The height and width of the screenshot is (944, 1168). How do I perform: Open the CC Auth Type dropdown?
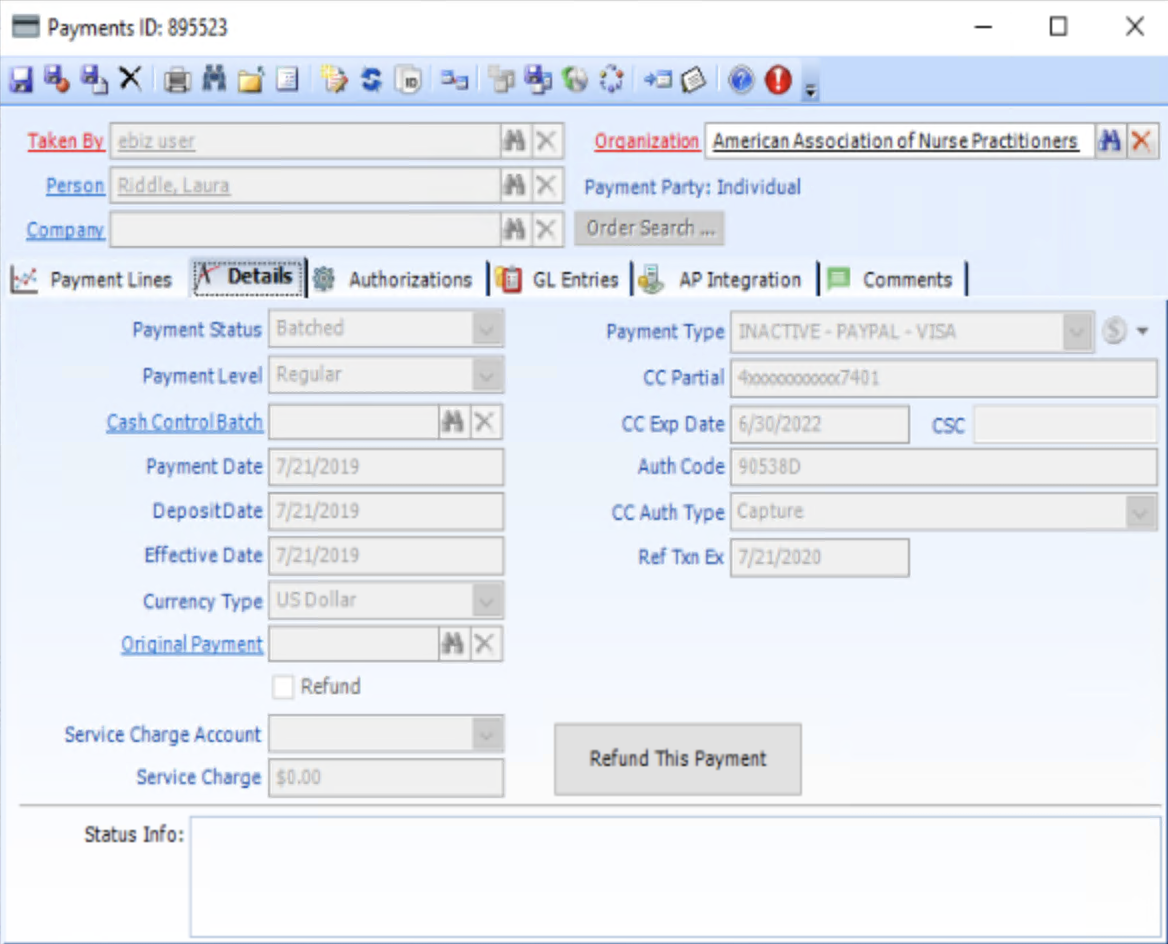[1141, 512]
